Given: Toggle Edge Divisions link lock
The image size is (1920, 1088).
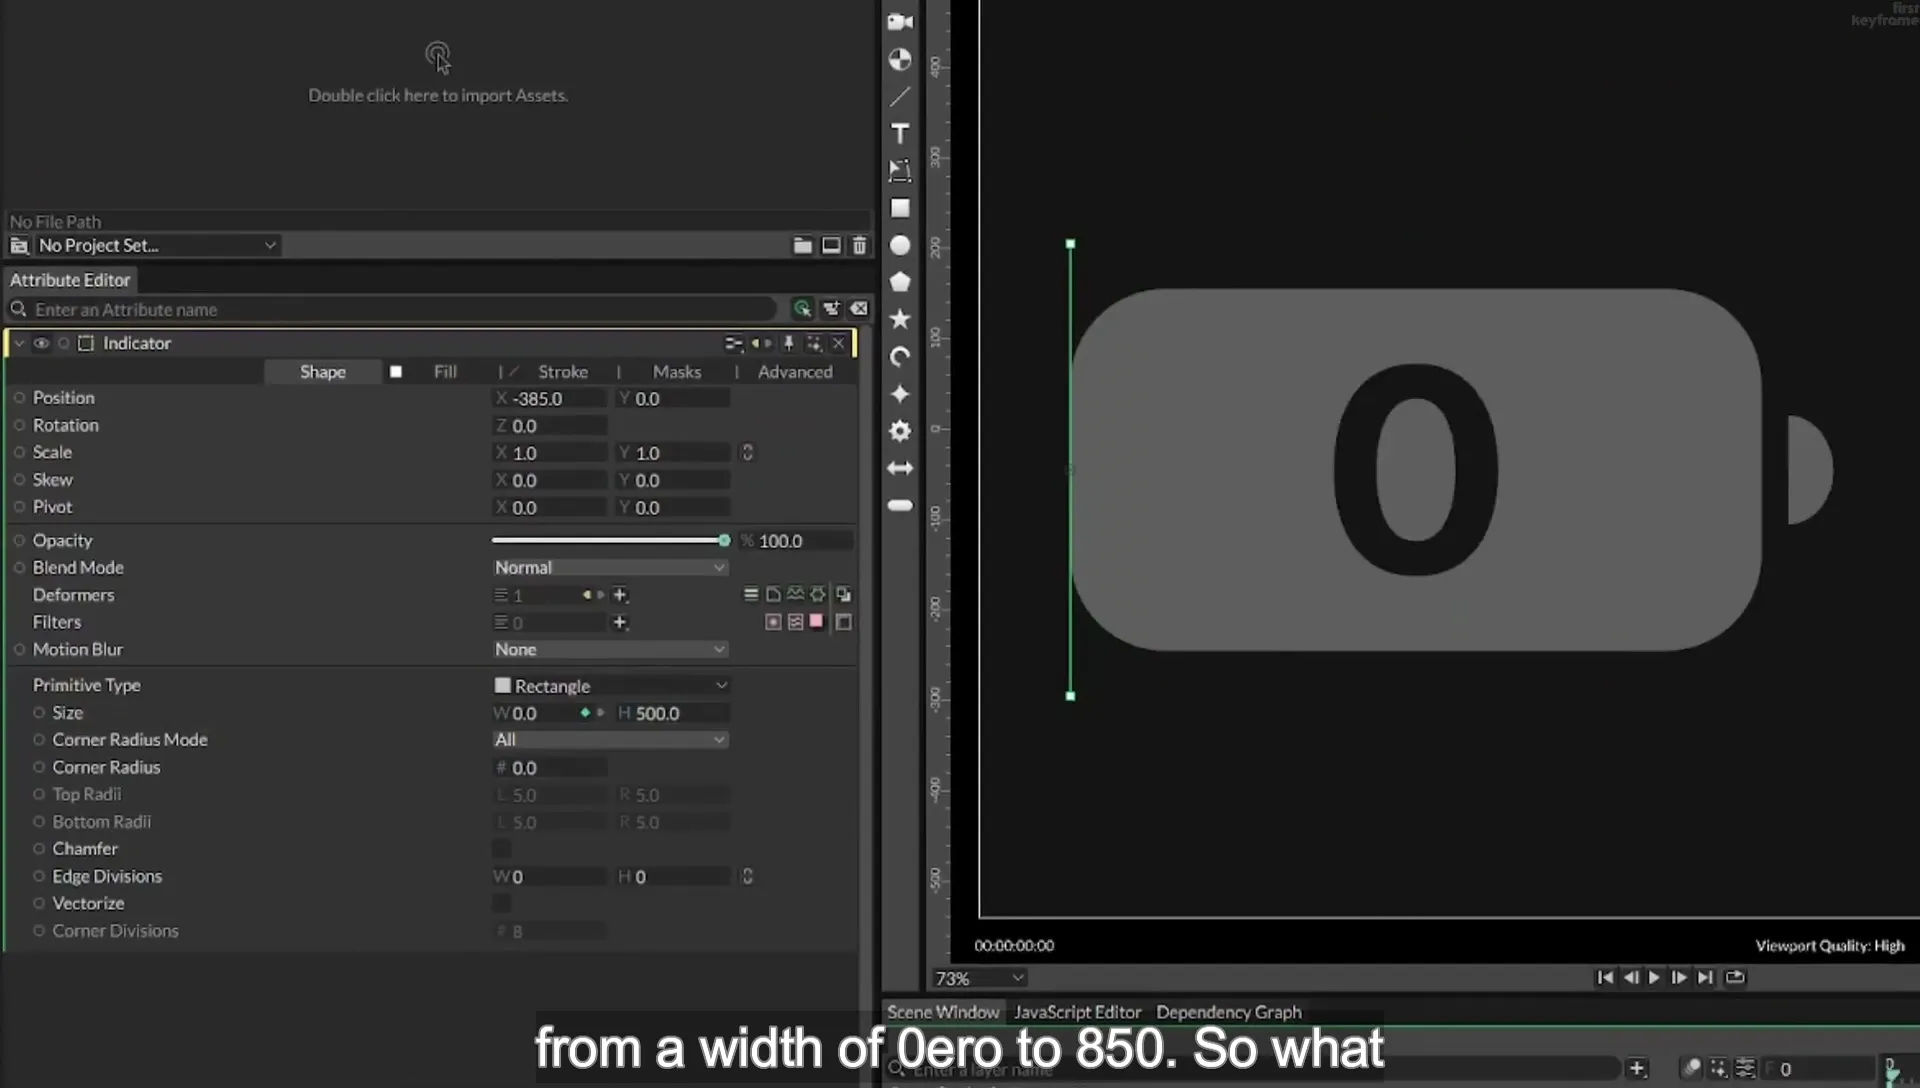Looking at the screenshot, I should tap(747, 876).
